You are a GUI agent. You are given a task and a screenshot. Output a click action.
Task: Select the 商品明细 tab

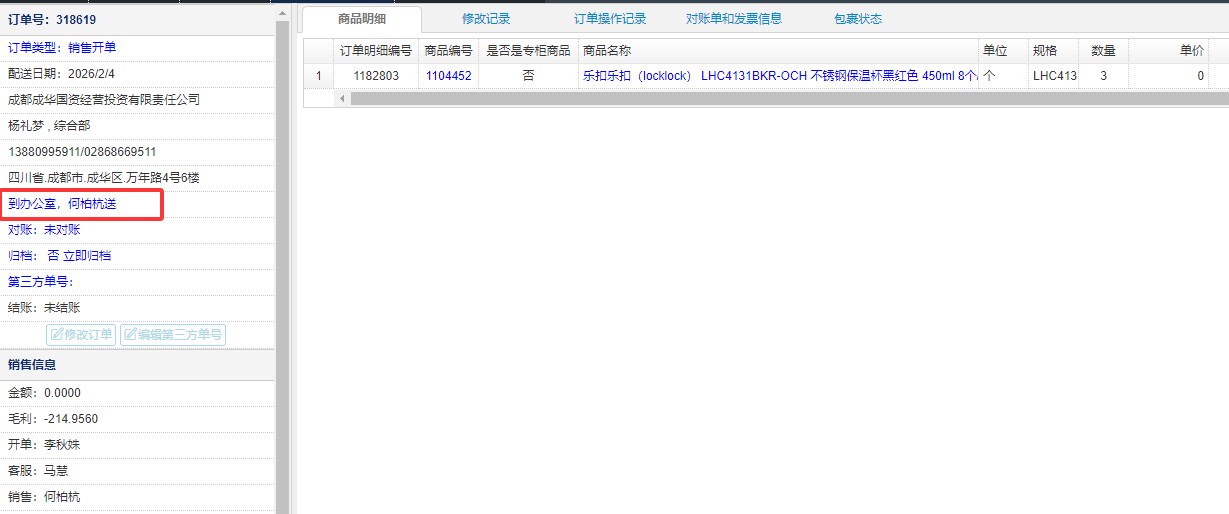pos(362,19)
